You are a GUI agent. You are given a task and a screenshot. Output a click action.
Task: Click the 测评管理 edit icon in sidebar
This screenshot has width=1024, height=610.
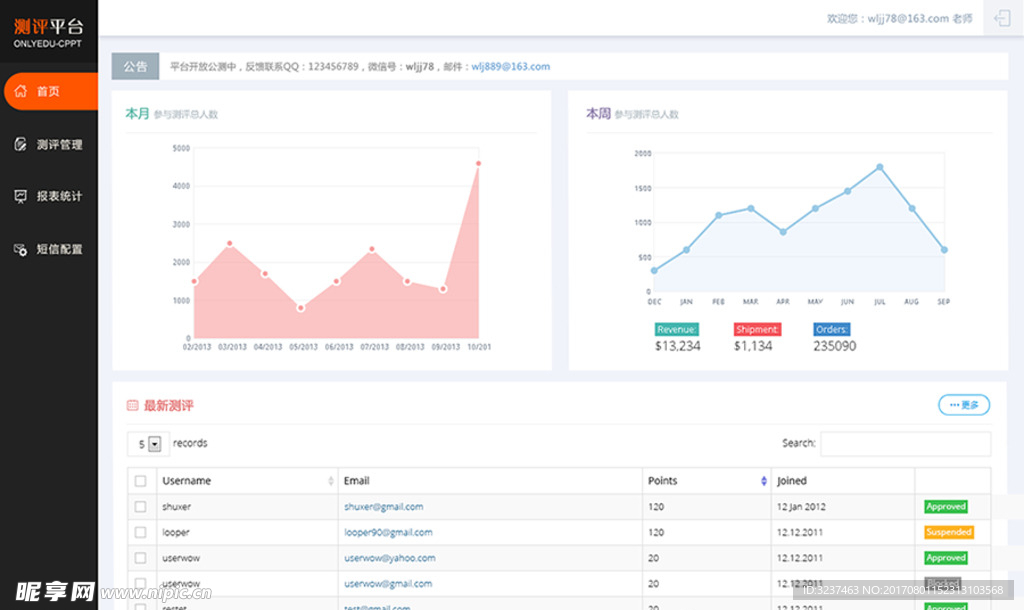pos(21,144)
